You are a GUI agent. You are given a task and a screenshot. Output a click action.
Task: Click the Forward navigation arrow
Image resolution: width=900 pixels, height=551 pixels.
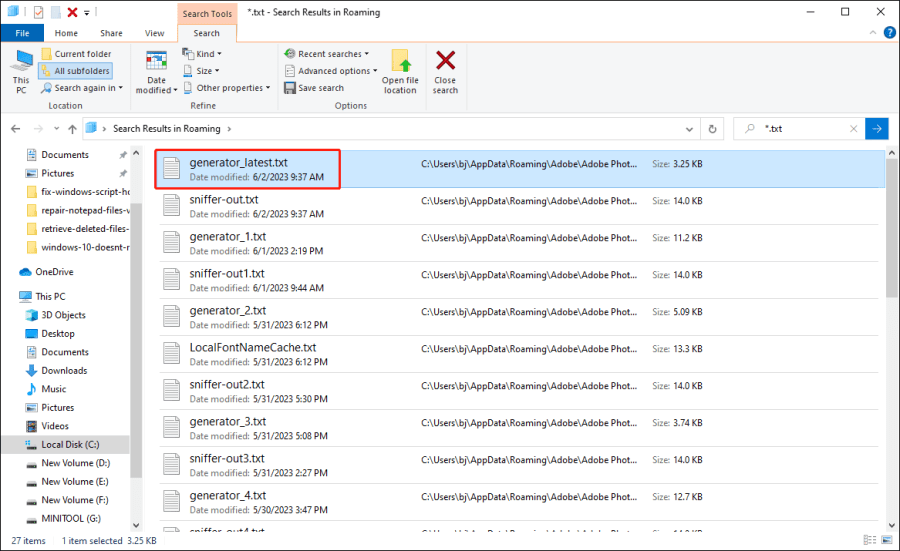coord(38,129)
